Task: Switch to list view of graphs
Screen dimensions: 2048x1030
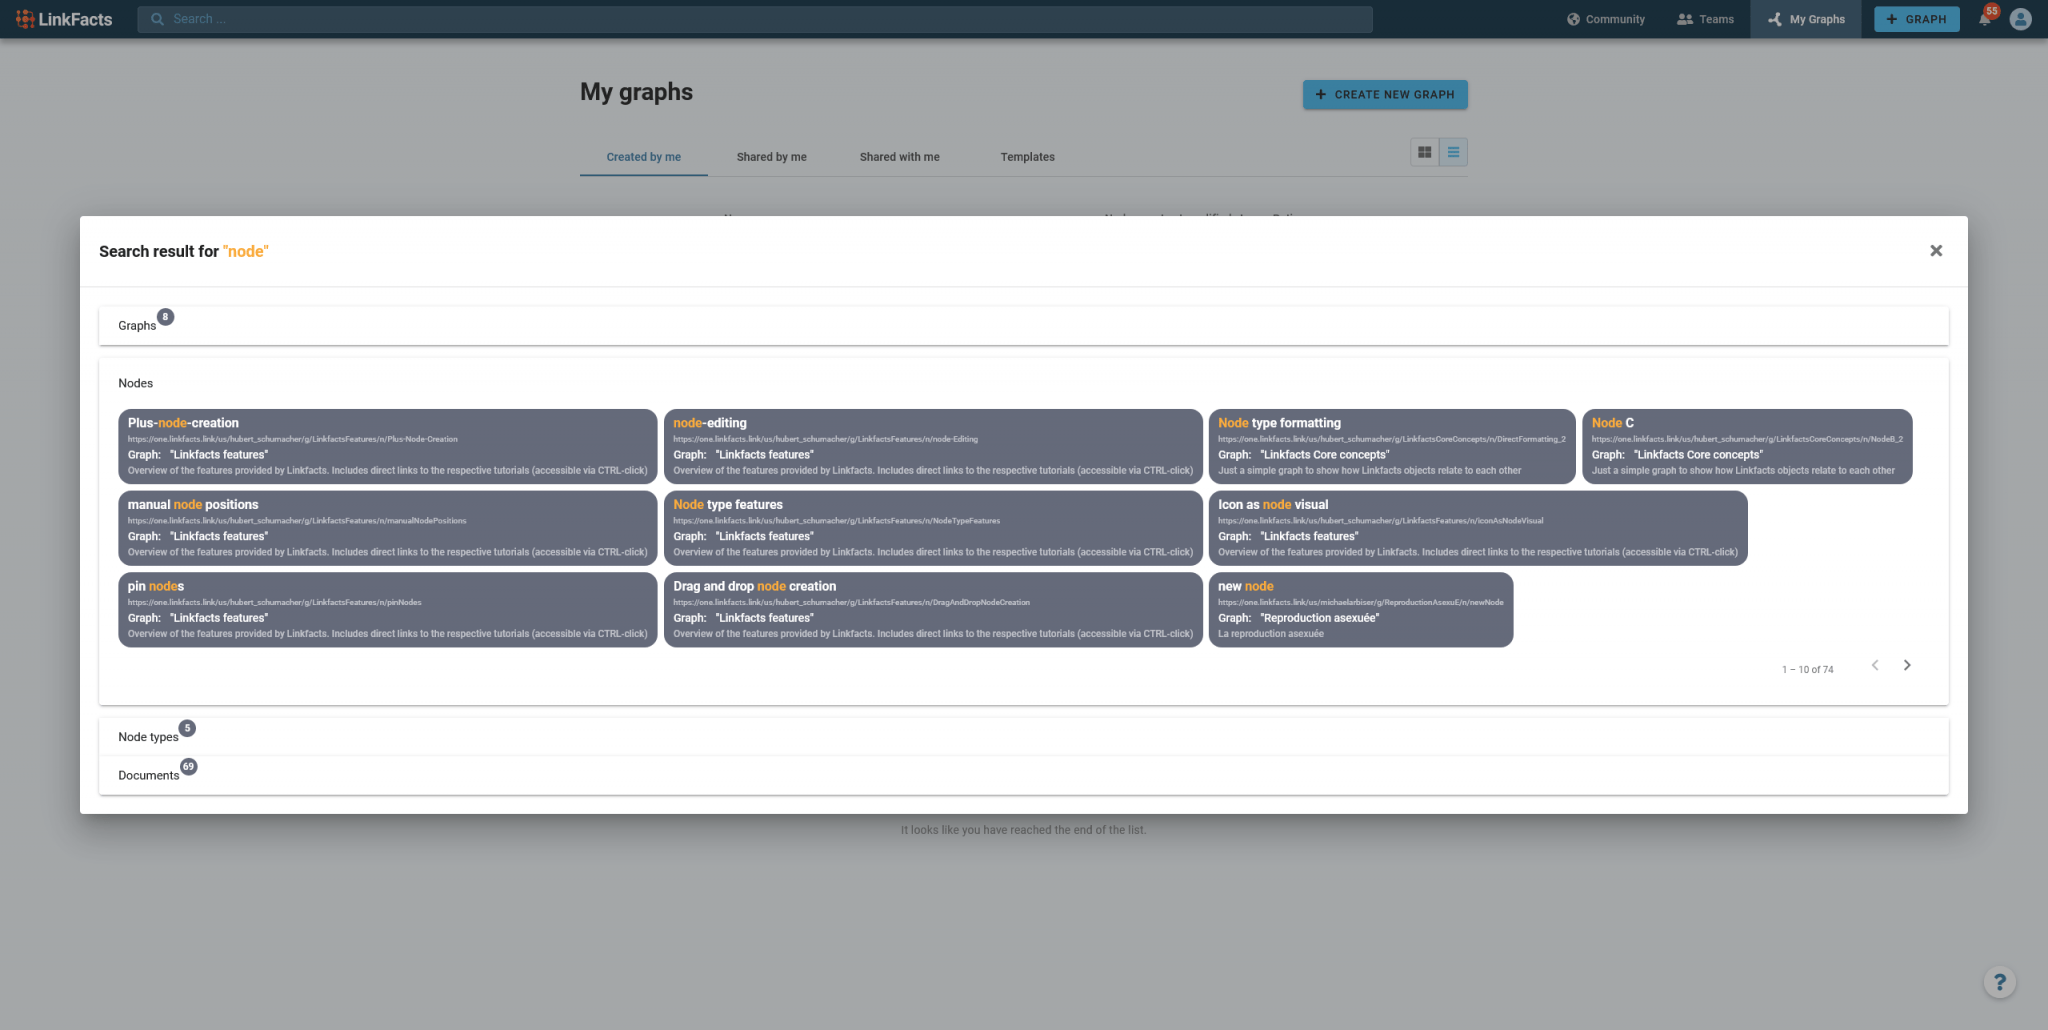Action: coord(1453,152)
